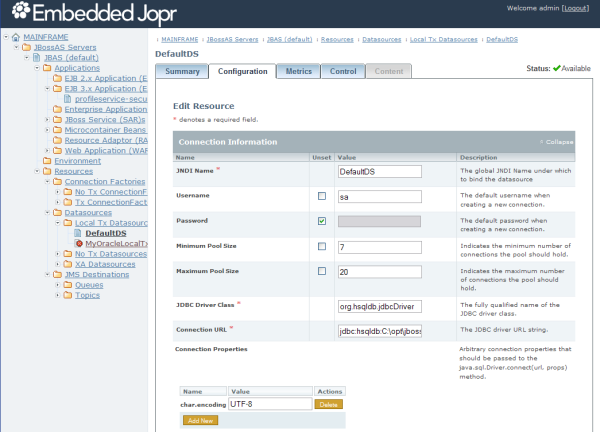Click the Minimum Pool Size value field
This screenshot has height=432, width=600.
click(380, 247)
